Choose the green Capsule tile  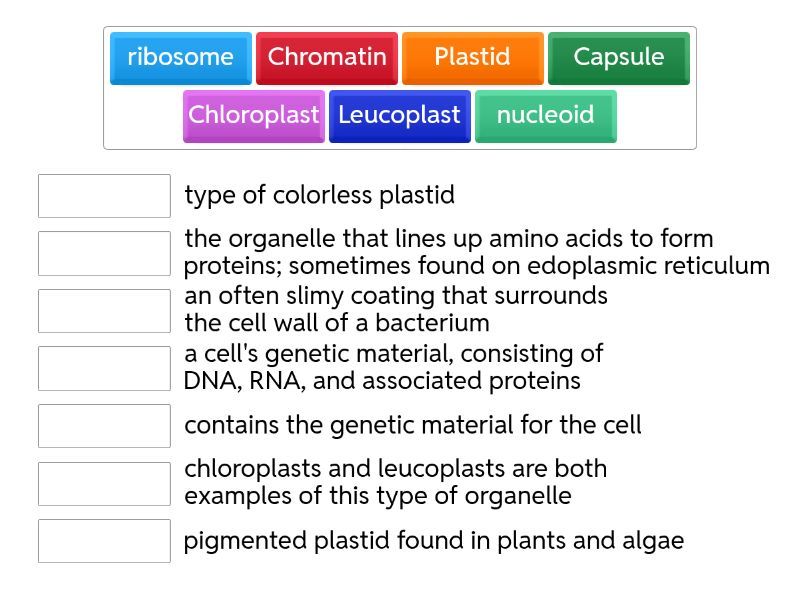pyautogui.click(x=618, y=58)
